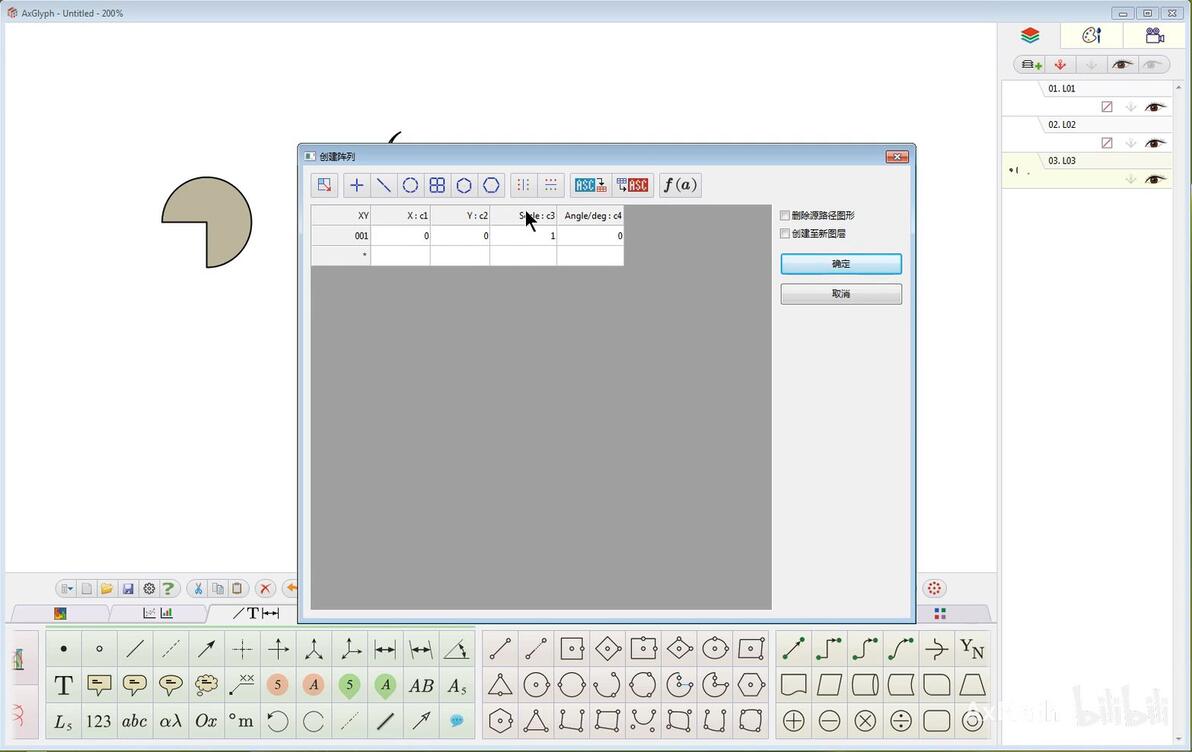Click the hexagon outline array icon
Viewport: 1192px width, 752px height.
tap(491, 185)
